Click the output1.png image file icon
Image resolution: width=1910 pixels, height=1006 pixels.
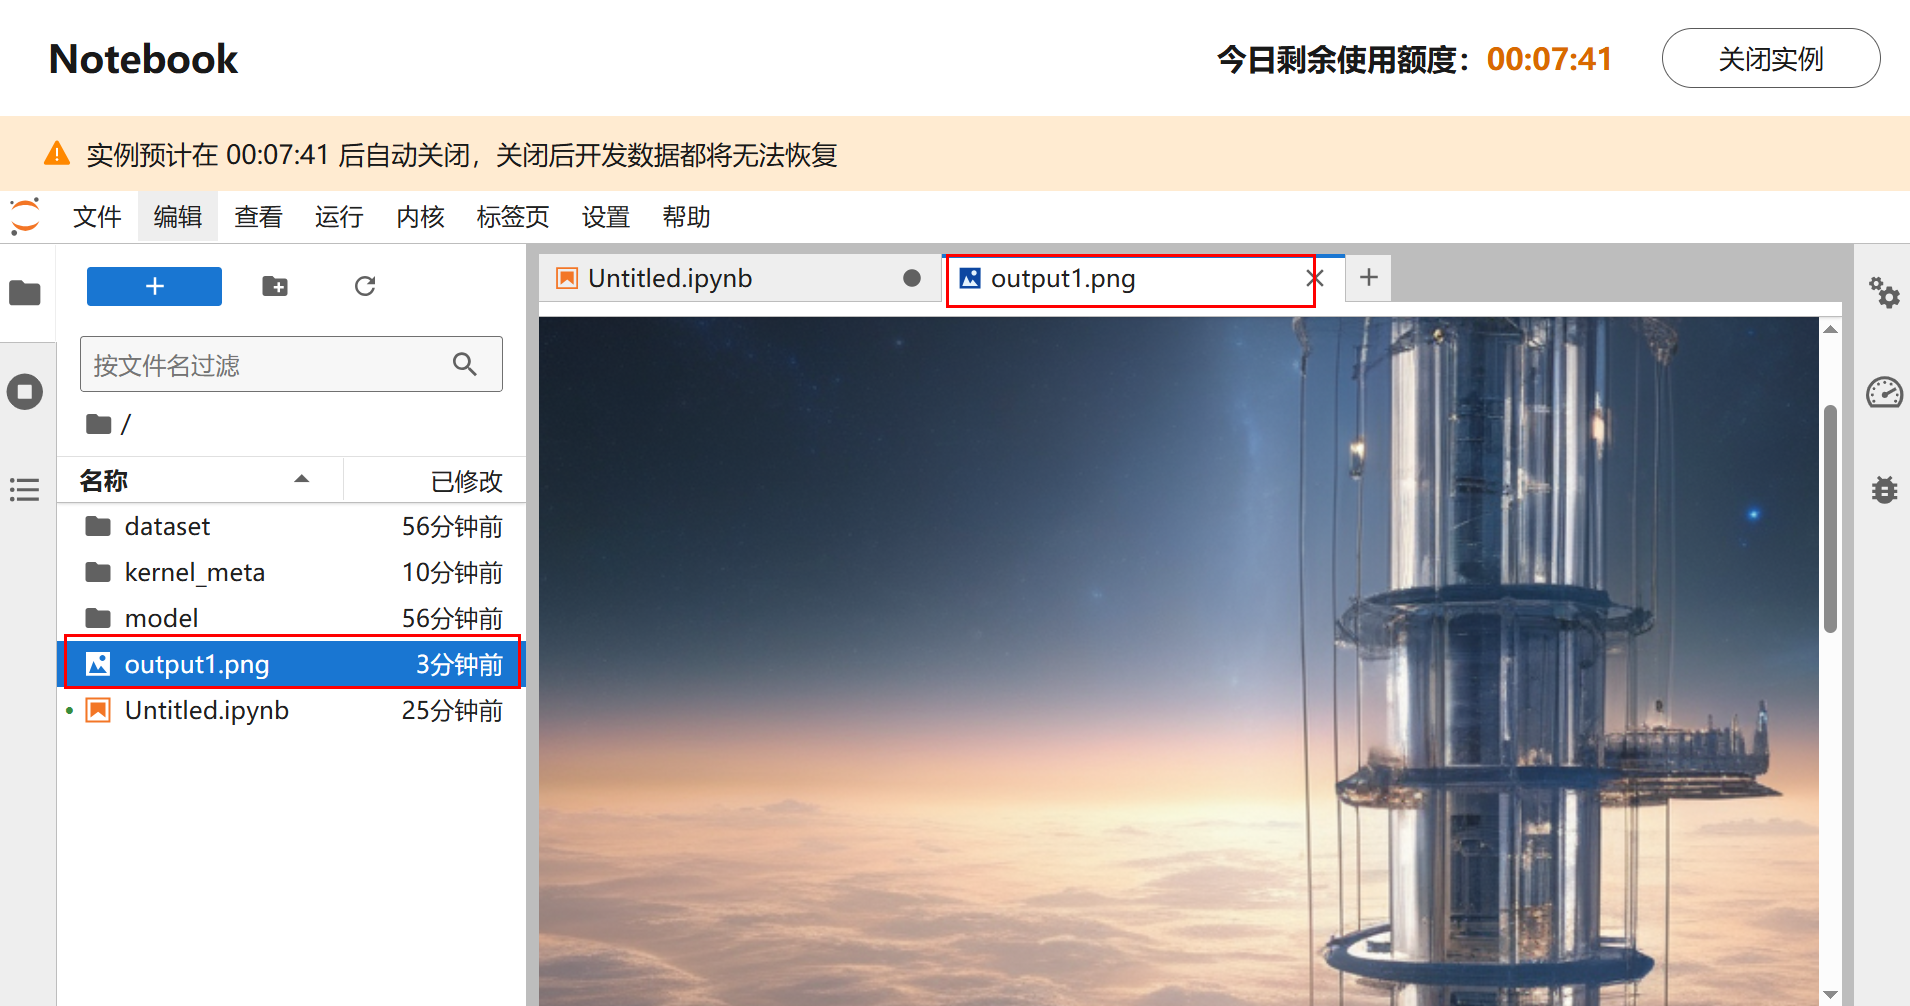pyautogui.click(x=98, y=664)
